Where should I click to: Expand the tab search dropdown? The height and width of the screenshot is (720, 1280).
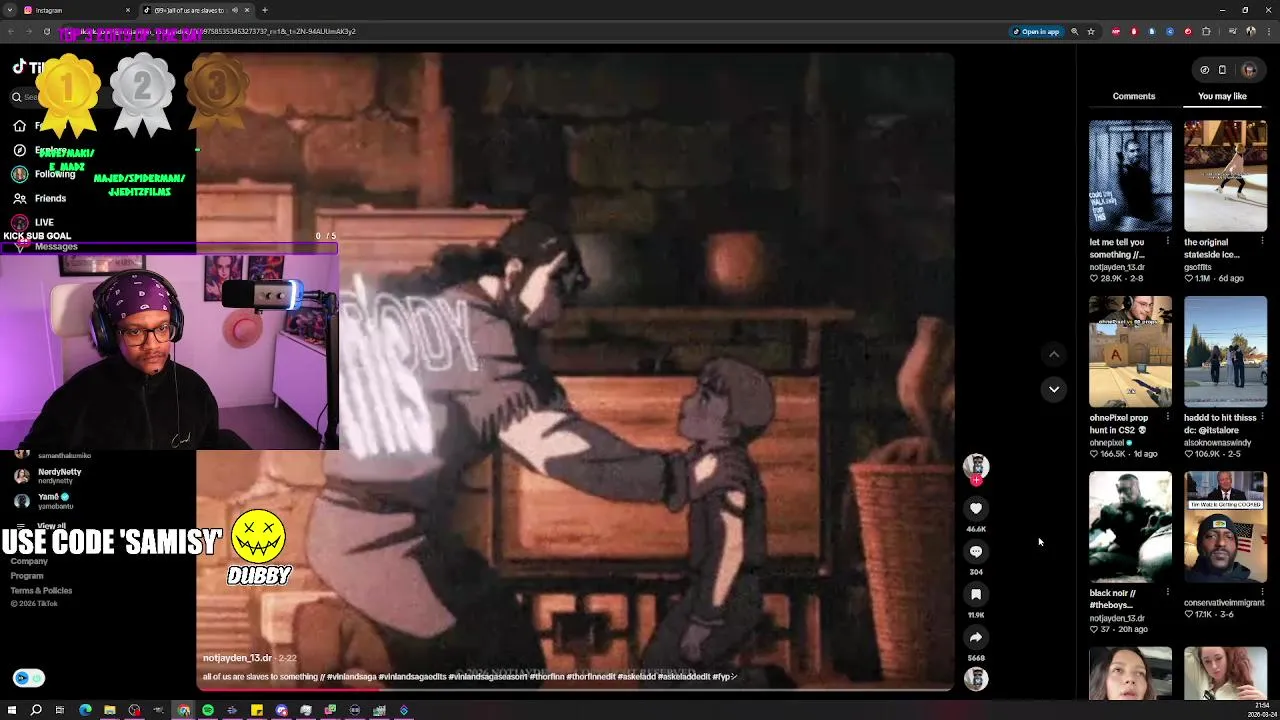click(x=10, y=10)
